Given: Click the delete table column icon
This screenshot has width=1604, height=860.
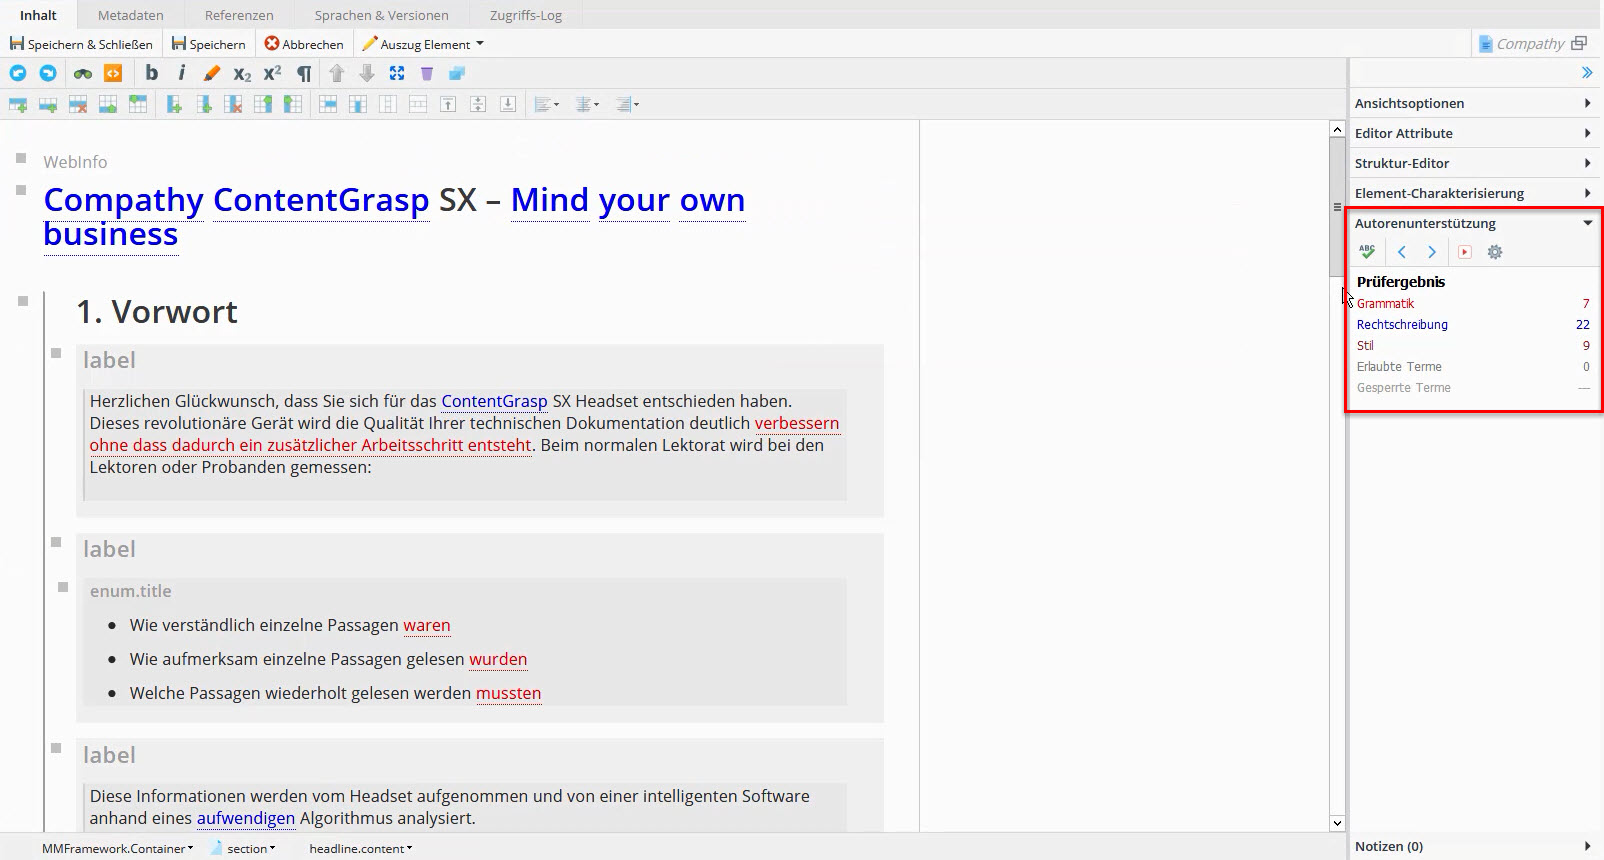Looking at the screenshot, I should [234, 104].
